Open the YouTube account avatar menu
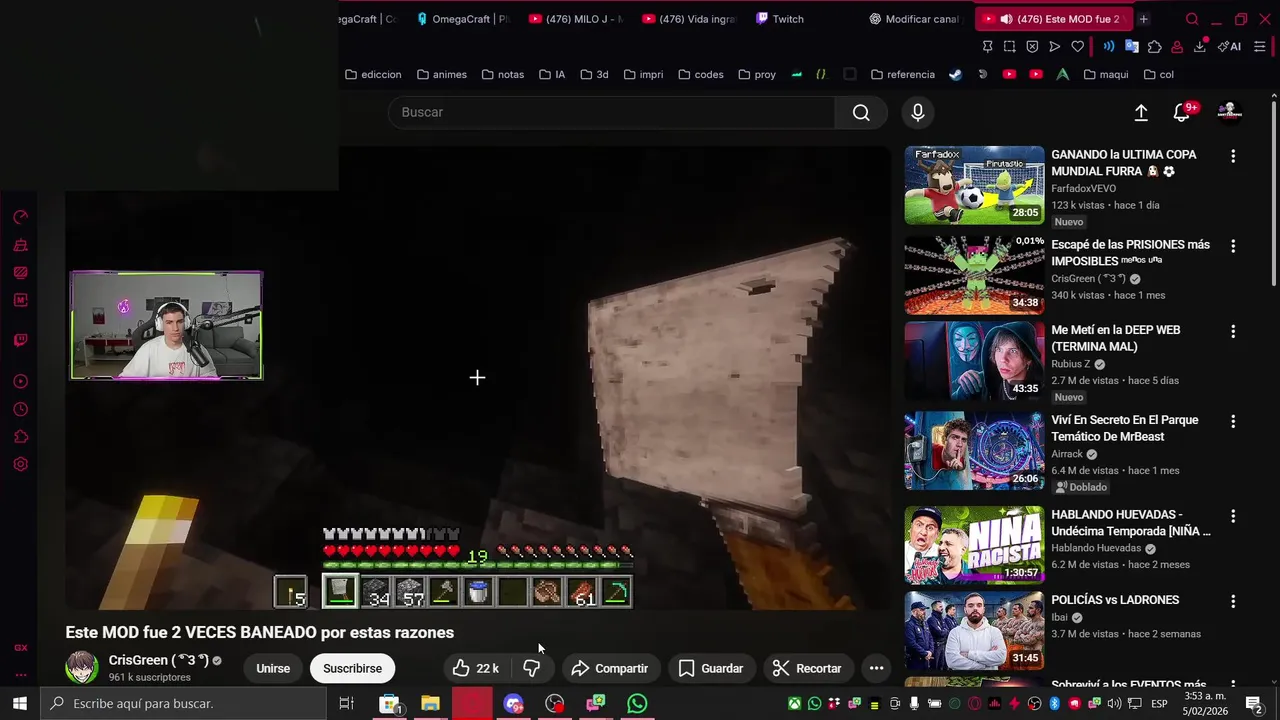Image resolution: width=1280 pixels, height=720 pixels. pos(1229,112)
